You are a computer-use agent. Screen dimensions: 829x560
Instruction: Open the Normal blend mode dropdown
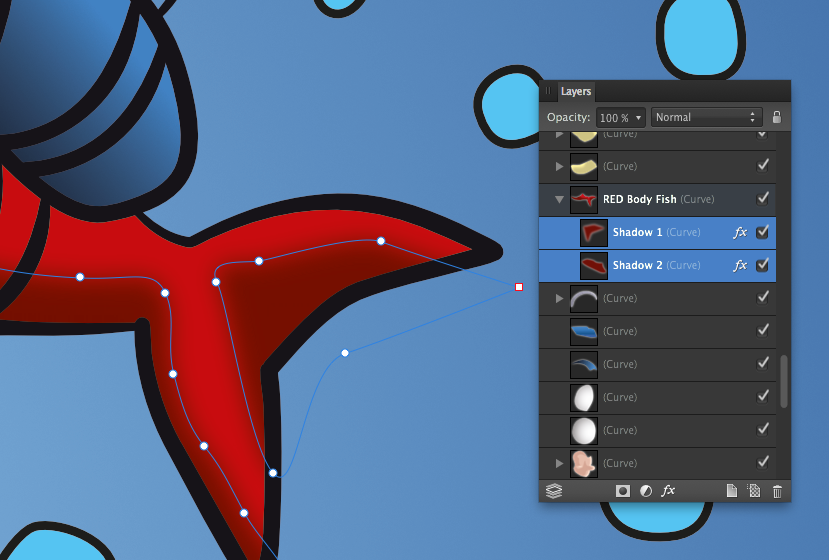coord(706,117)
